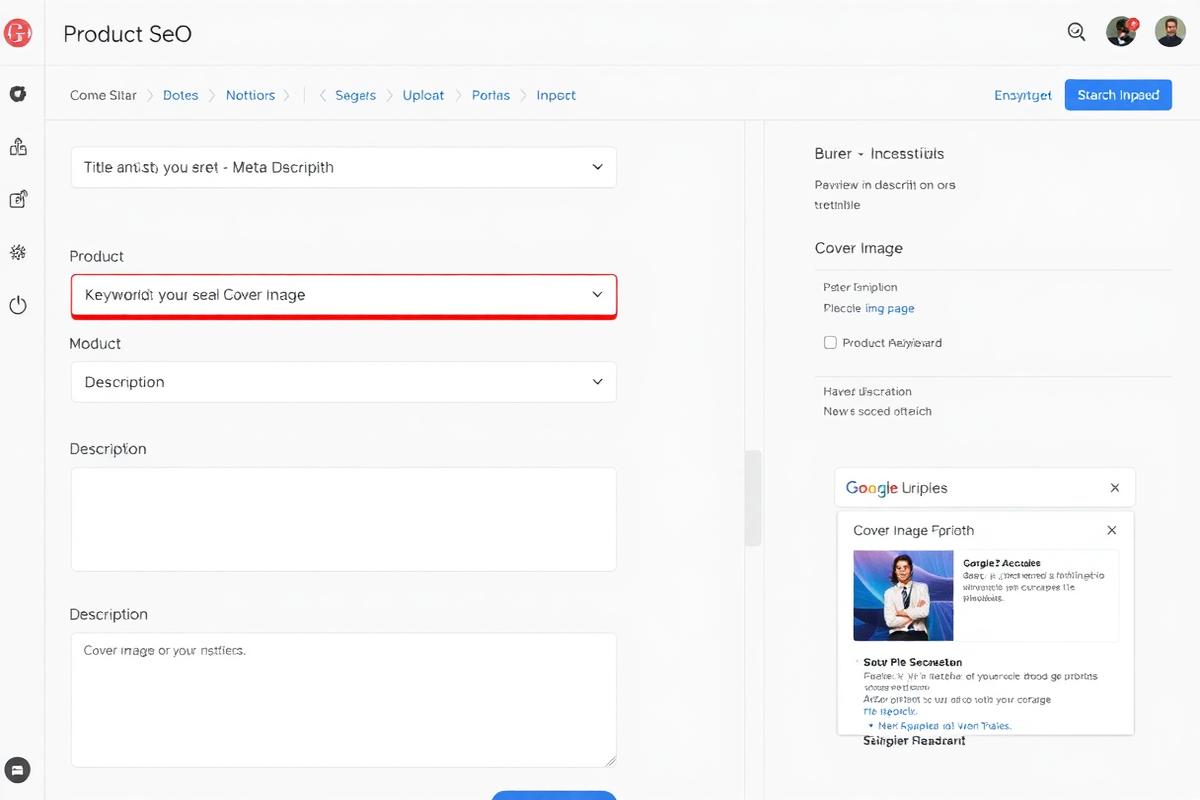1200x800 pixels.
Task: Select the analytics icon in the left sidebar
Action: pos(17,145)
